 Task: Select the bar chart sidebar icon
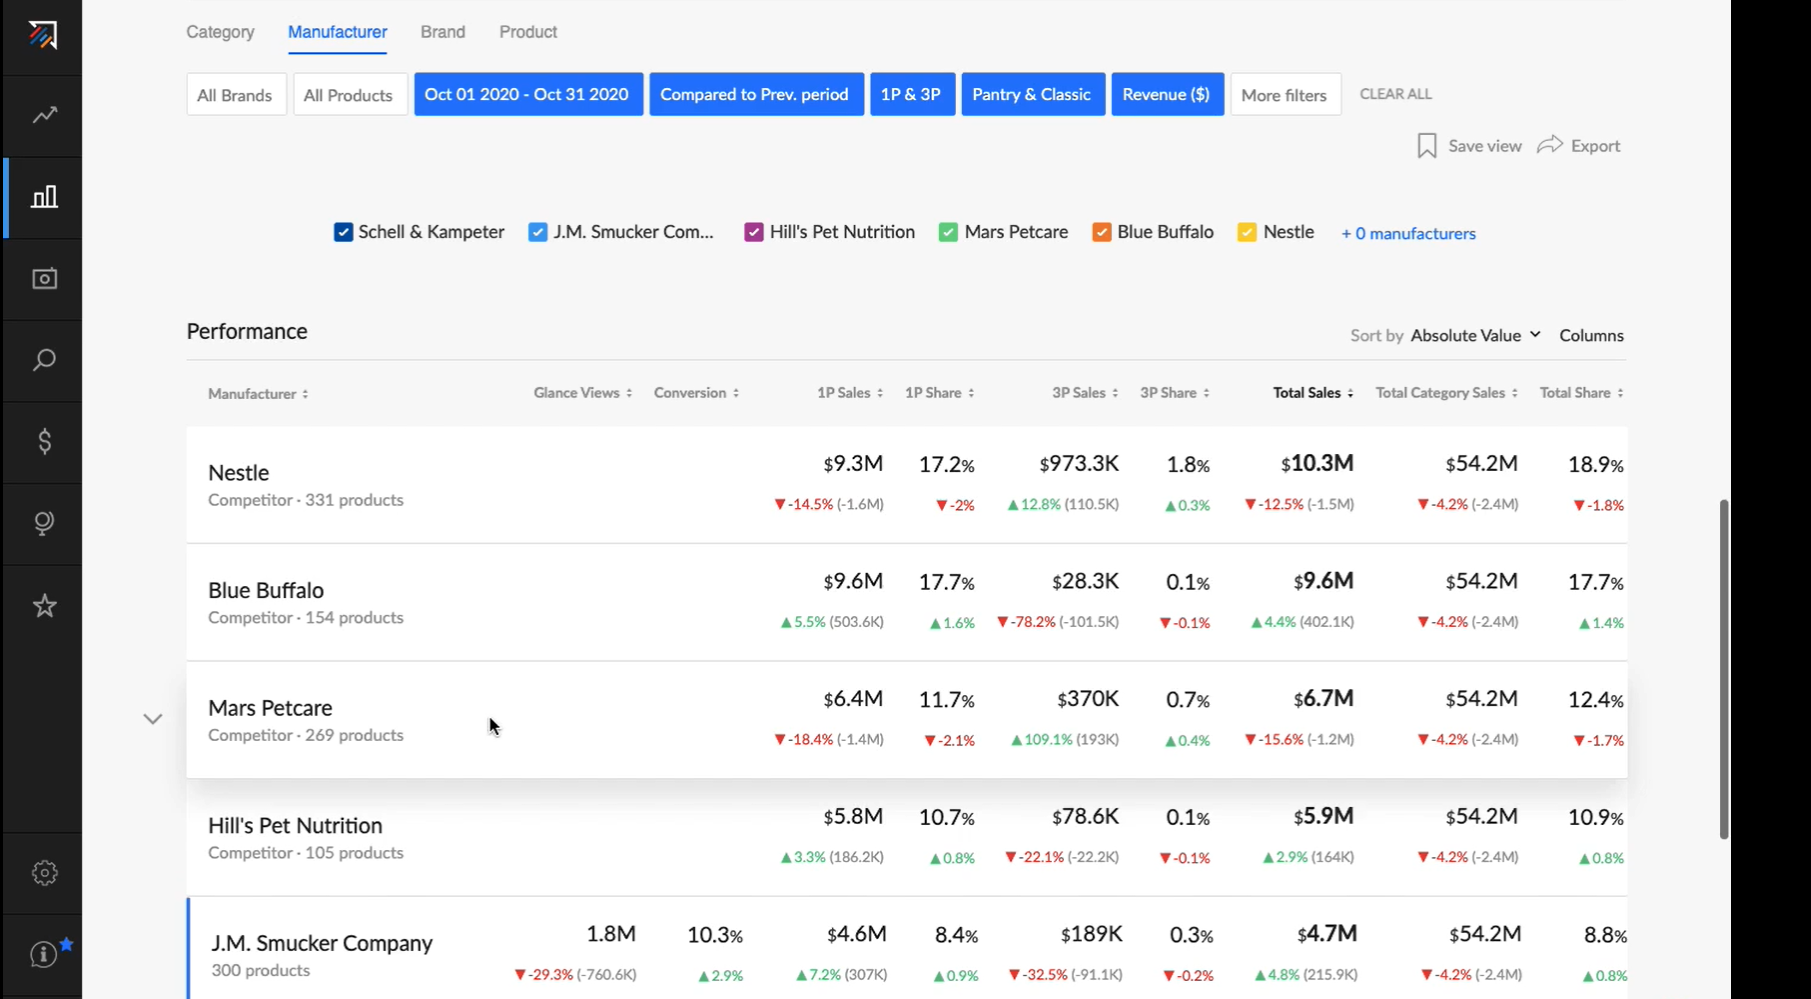click(x=44, y=197)
